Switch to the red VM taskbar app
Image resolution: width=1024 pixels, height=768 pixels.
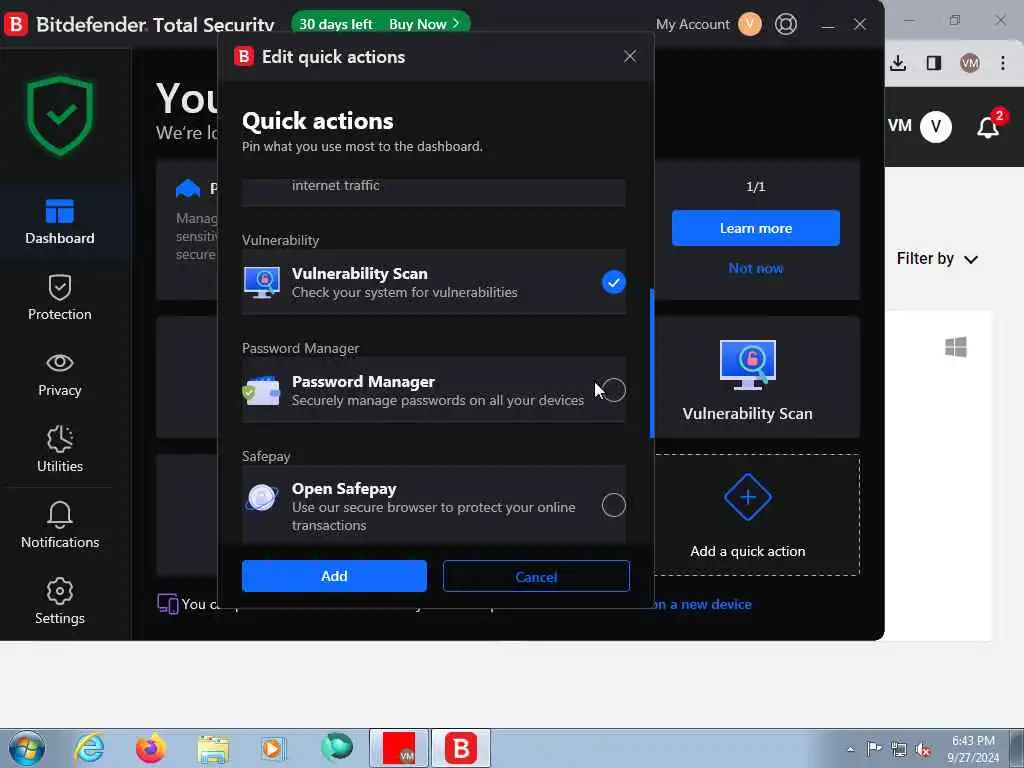click(x=399, y=748)
